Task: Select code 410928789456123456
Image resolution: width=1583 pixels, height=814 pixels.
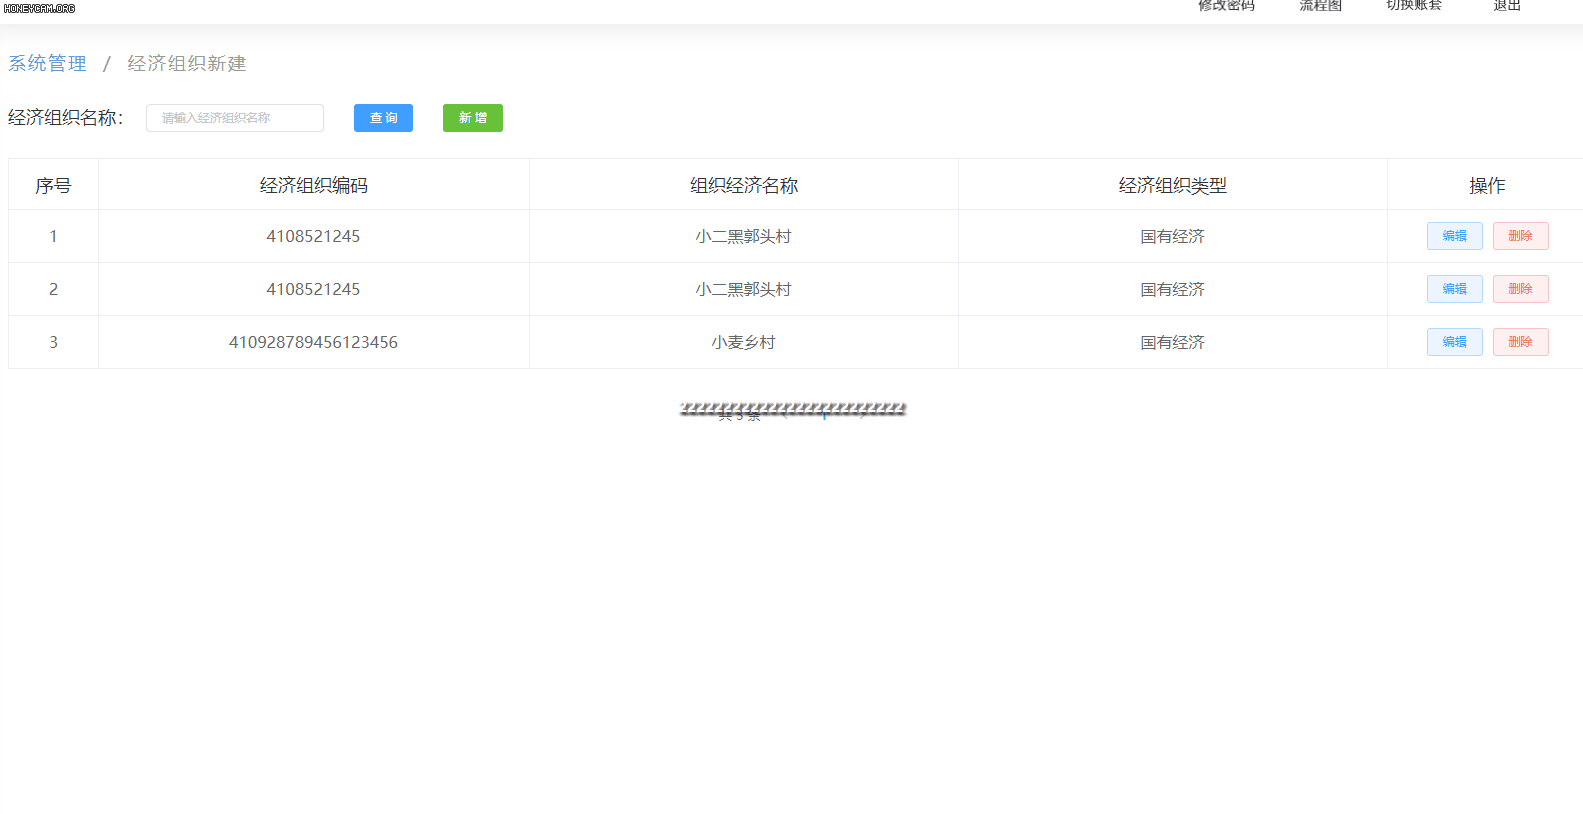Action: pyautogui.click(x=313, y=342)
